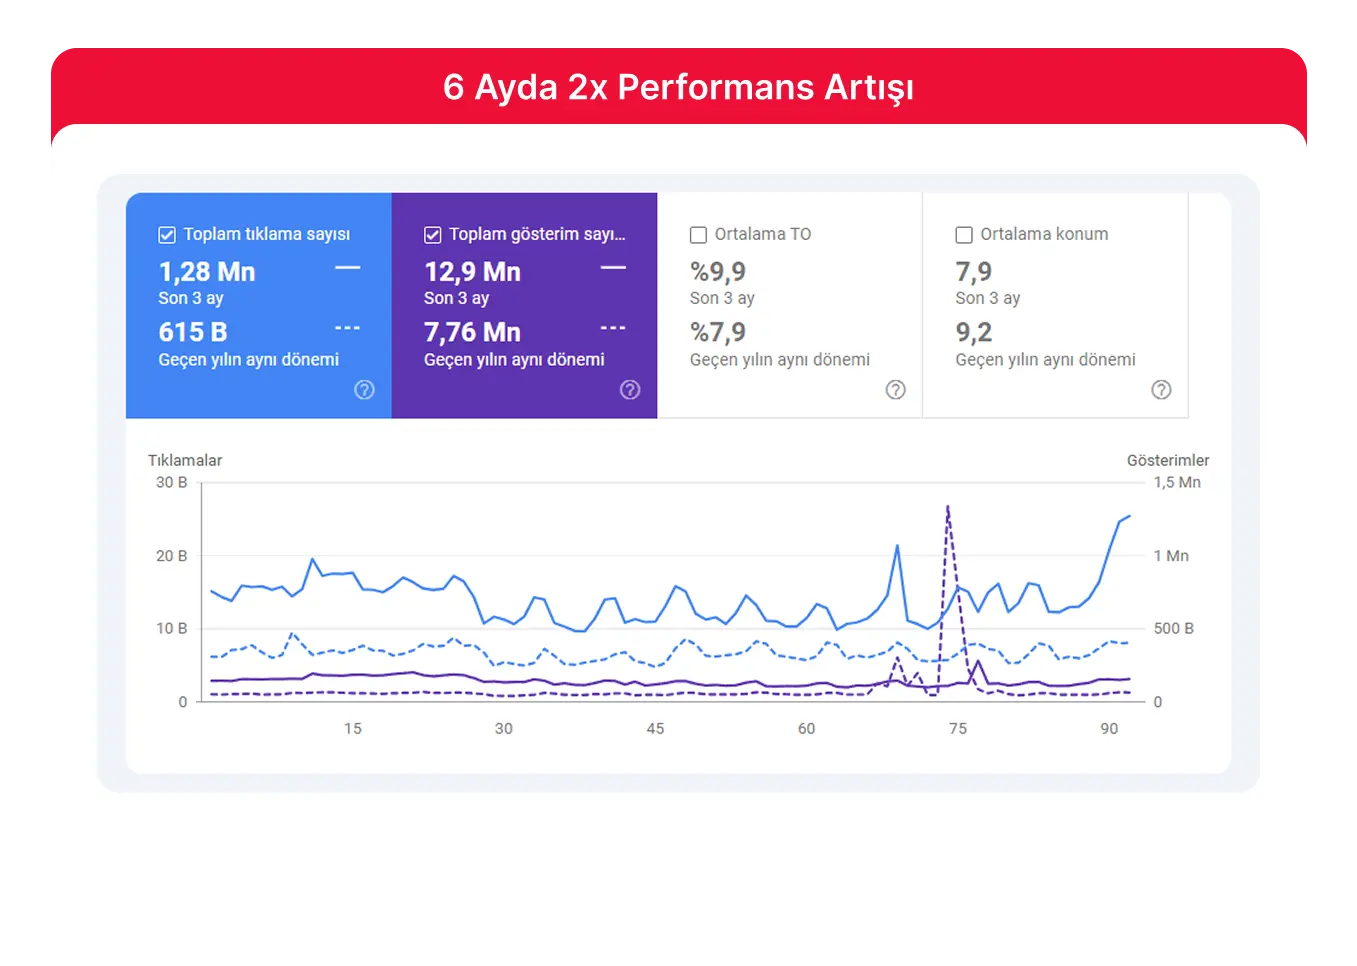
Task: Click the help icon on Ortalama TO card
Action: 896,390
